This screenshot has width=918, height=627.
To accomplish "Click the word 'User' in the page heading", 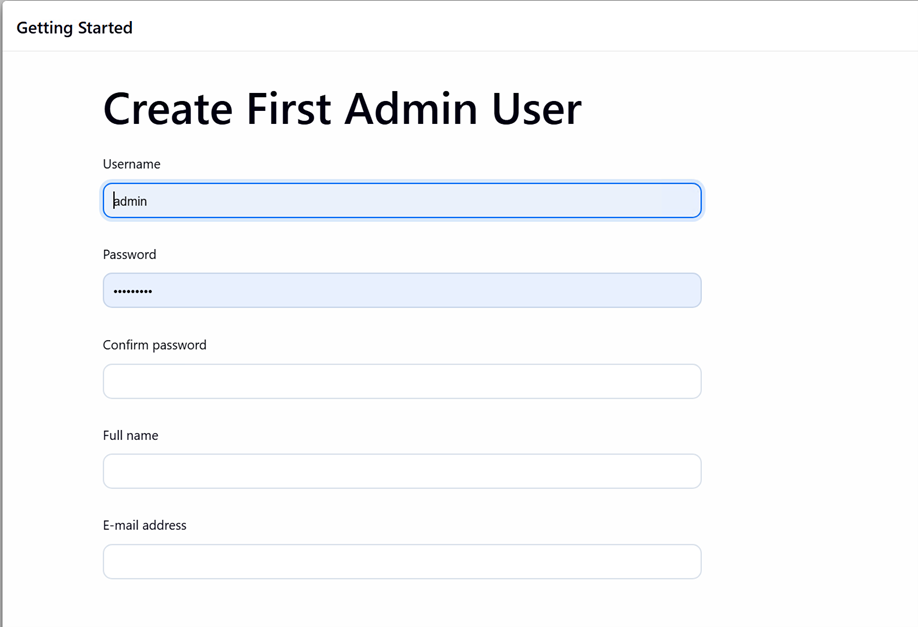I will point(536,108).
